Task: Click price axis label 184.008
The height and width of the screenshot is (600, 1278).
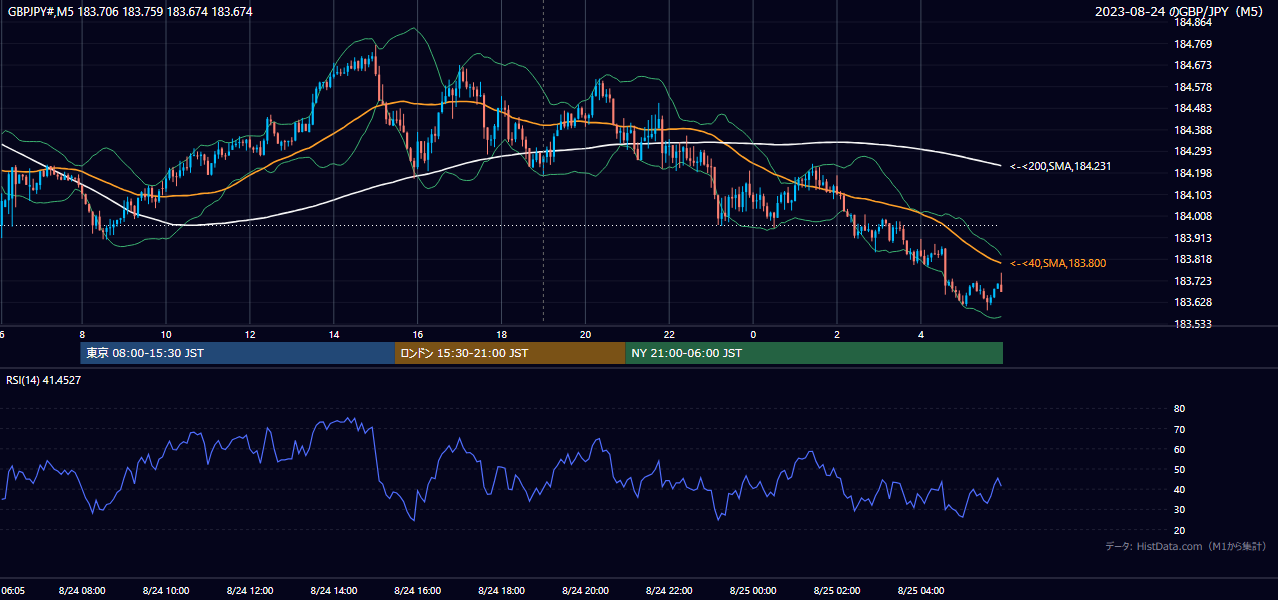Action: (x=1191, y=216)
